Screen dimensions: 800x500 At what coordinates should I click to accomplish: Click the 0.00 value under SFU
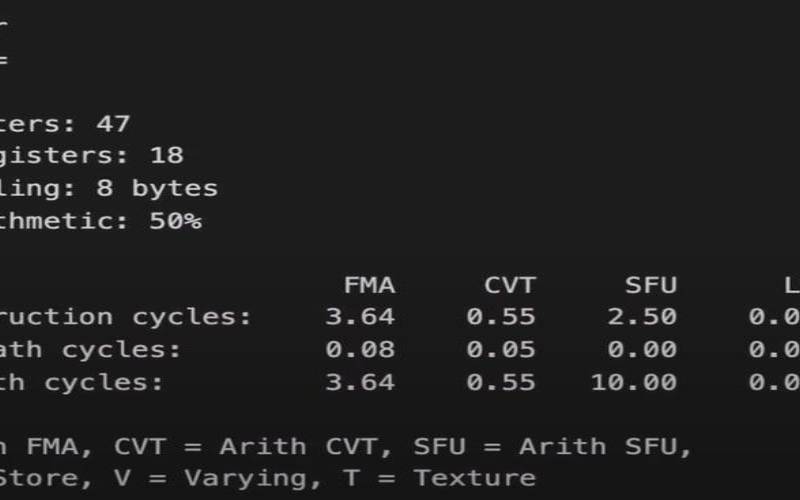tap(642, 349)
